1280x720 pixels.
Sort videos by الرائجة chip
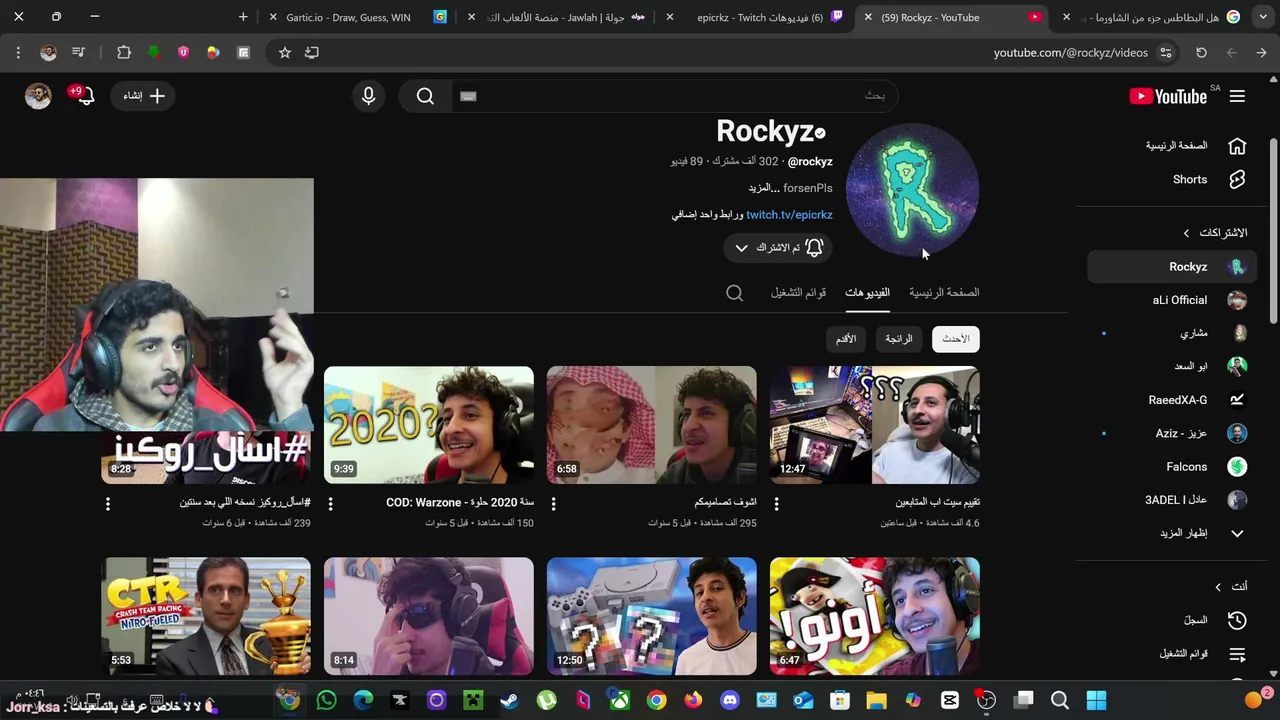899,339
